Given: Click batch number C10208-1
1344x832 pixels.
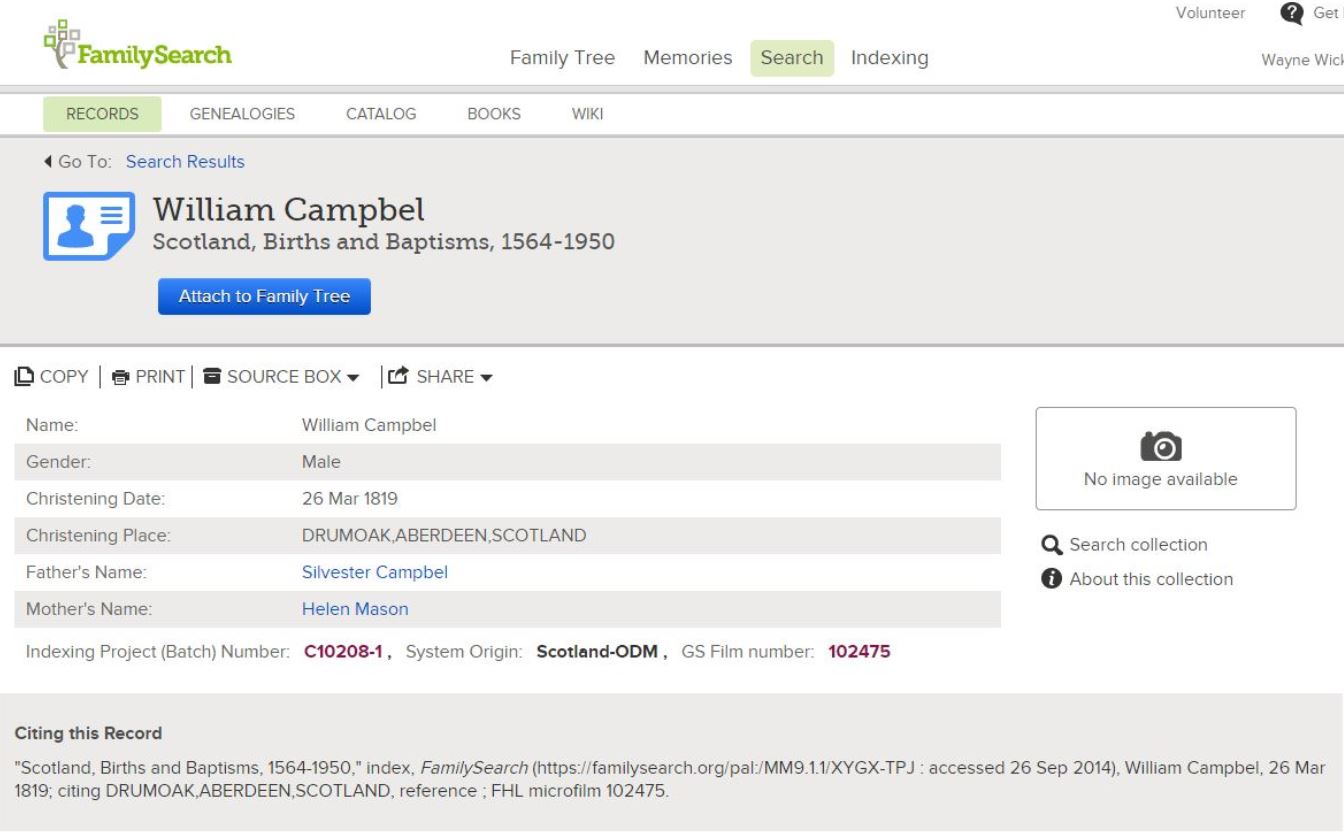Looking at the screenshot, I should tap(344, 652).
